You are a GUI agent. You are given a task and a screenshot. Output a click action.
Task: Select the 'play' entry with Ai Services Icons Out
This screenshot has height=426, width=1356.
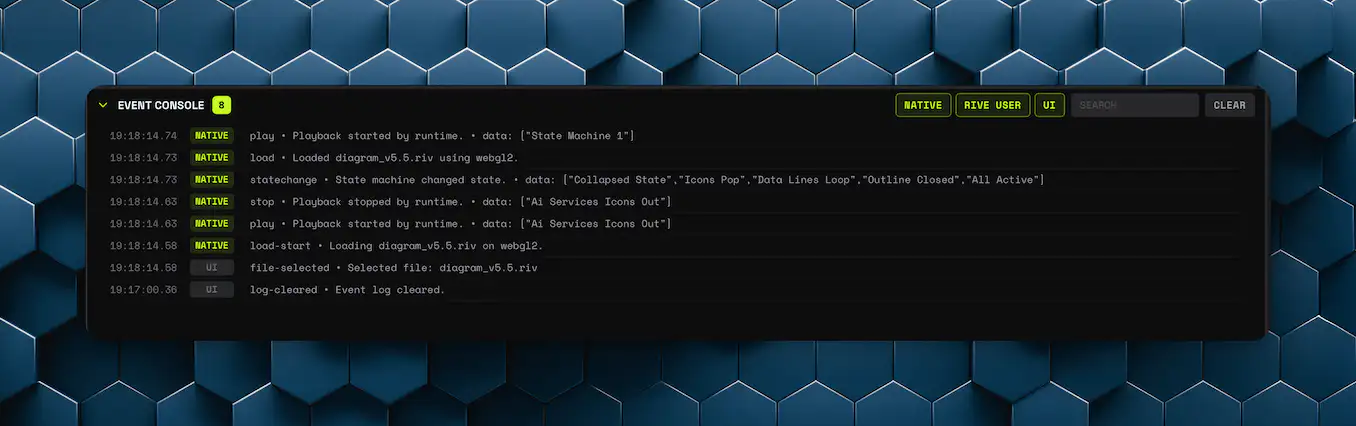point(677,224)
